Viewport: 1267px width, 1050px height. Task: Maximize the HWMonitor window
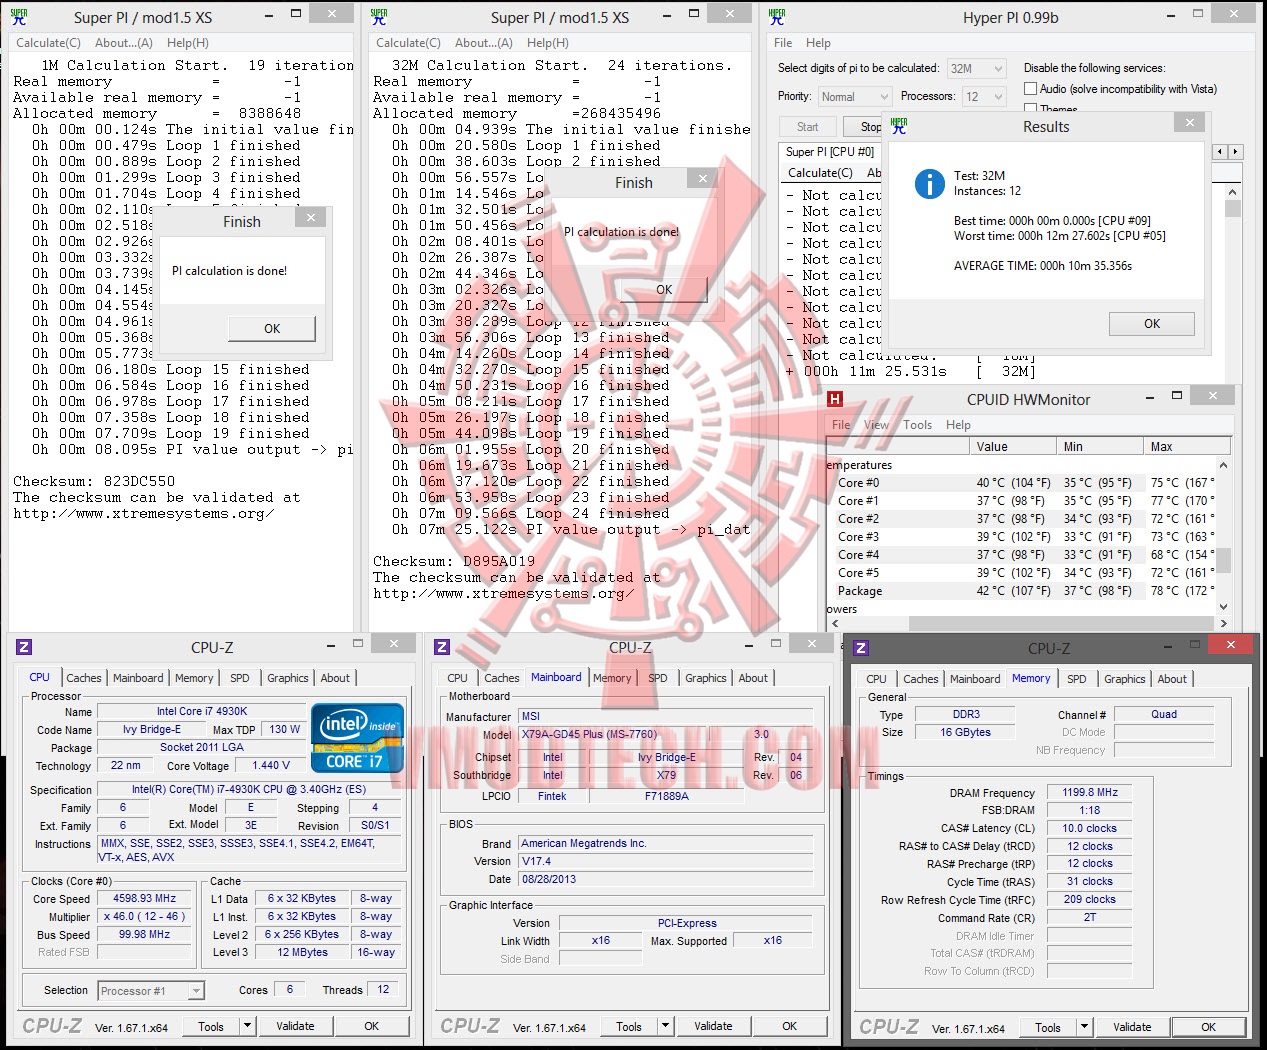(1177, 396)
